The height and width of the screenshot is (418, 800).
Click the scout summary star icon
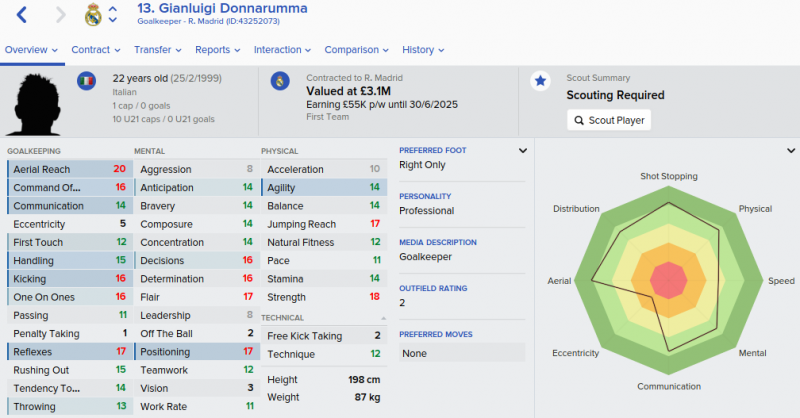540,81
